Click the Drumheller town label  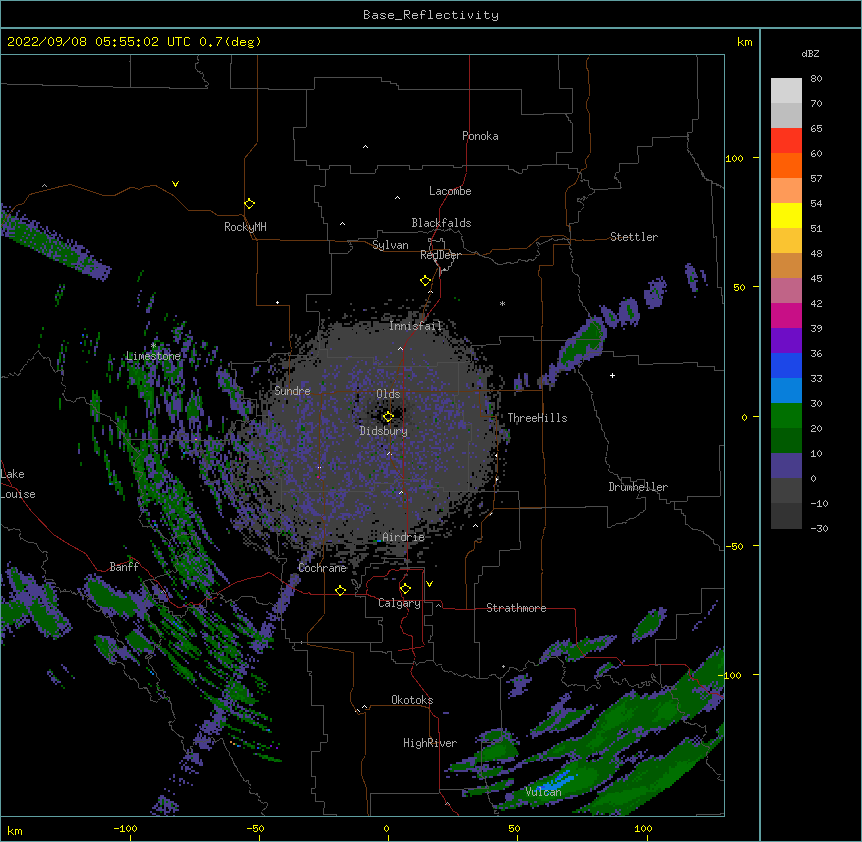[x=638, y=487]
